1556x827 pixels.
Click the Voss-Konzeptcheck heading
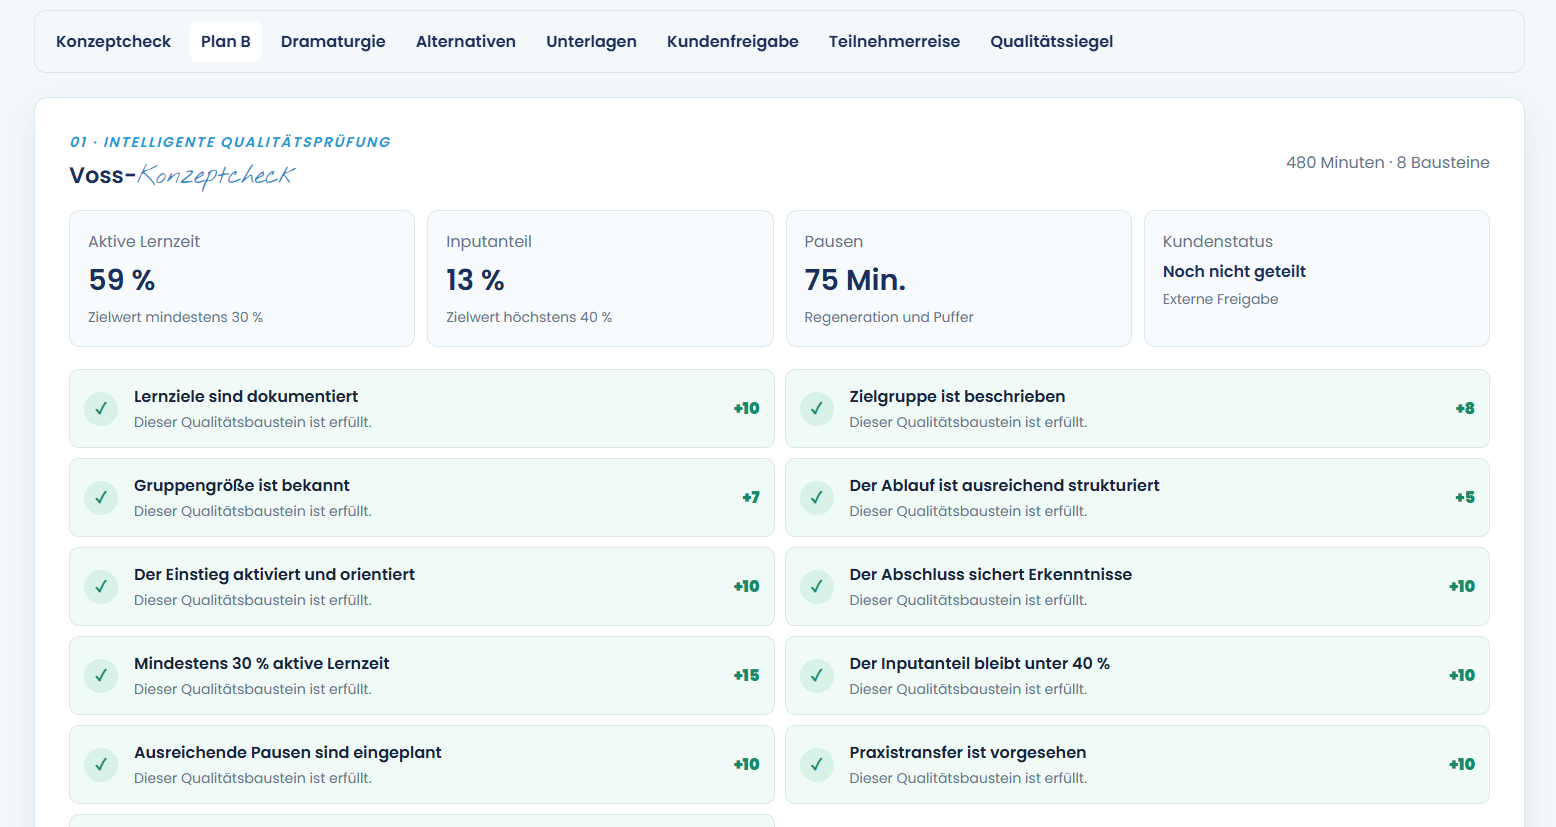tap(182, 176)
